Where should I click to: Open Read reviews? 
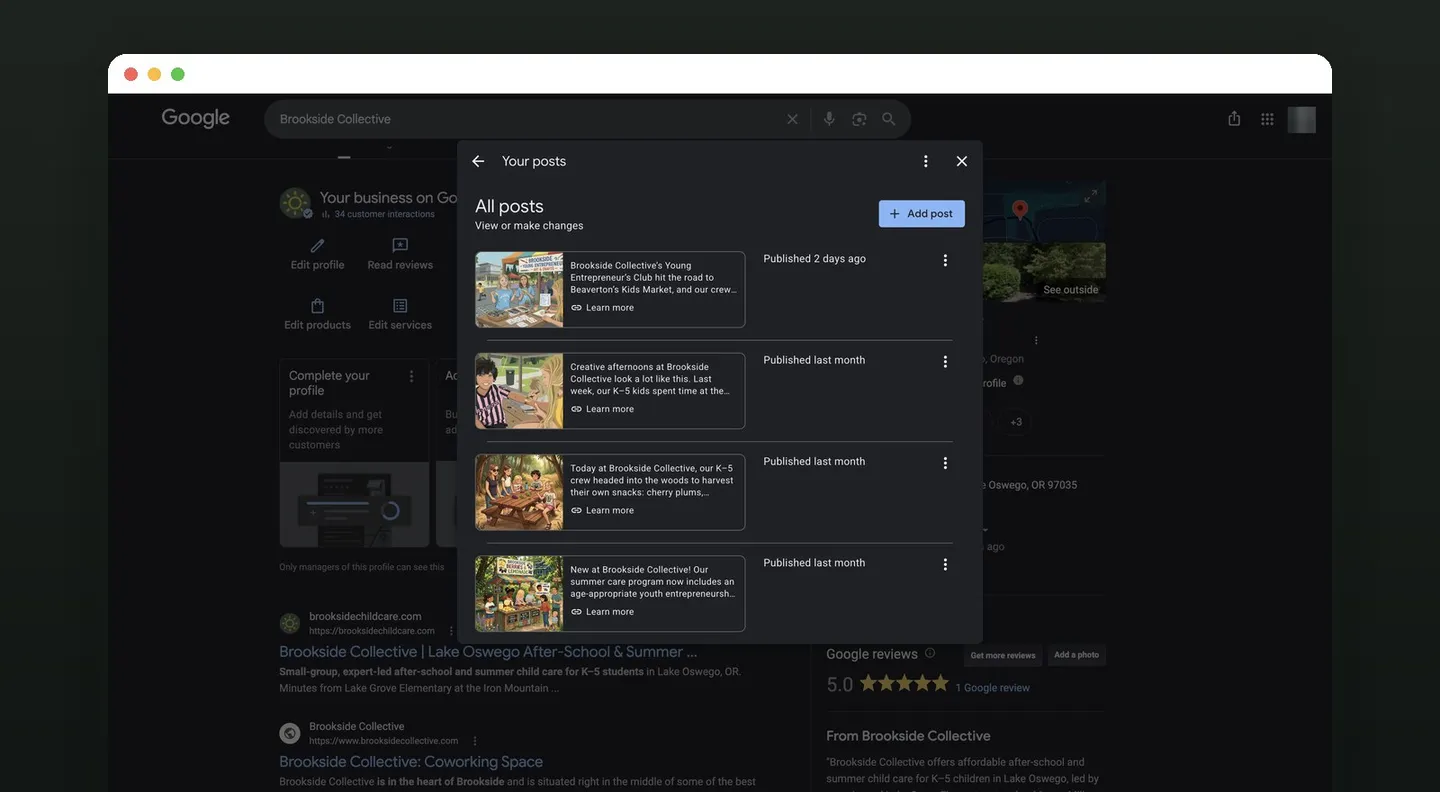click(400, 254)
